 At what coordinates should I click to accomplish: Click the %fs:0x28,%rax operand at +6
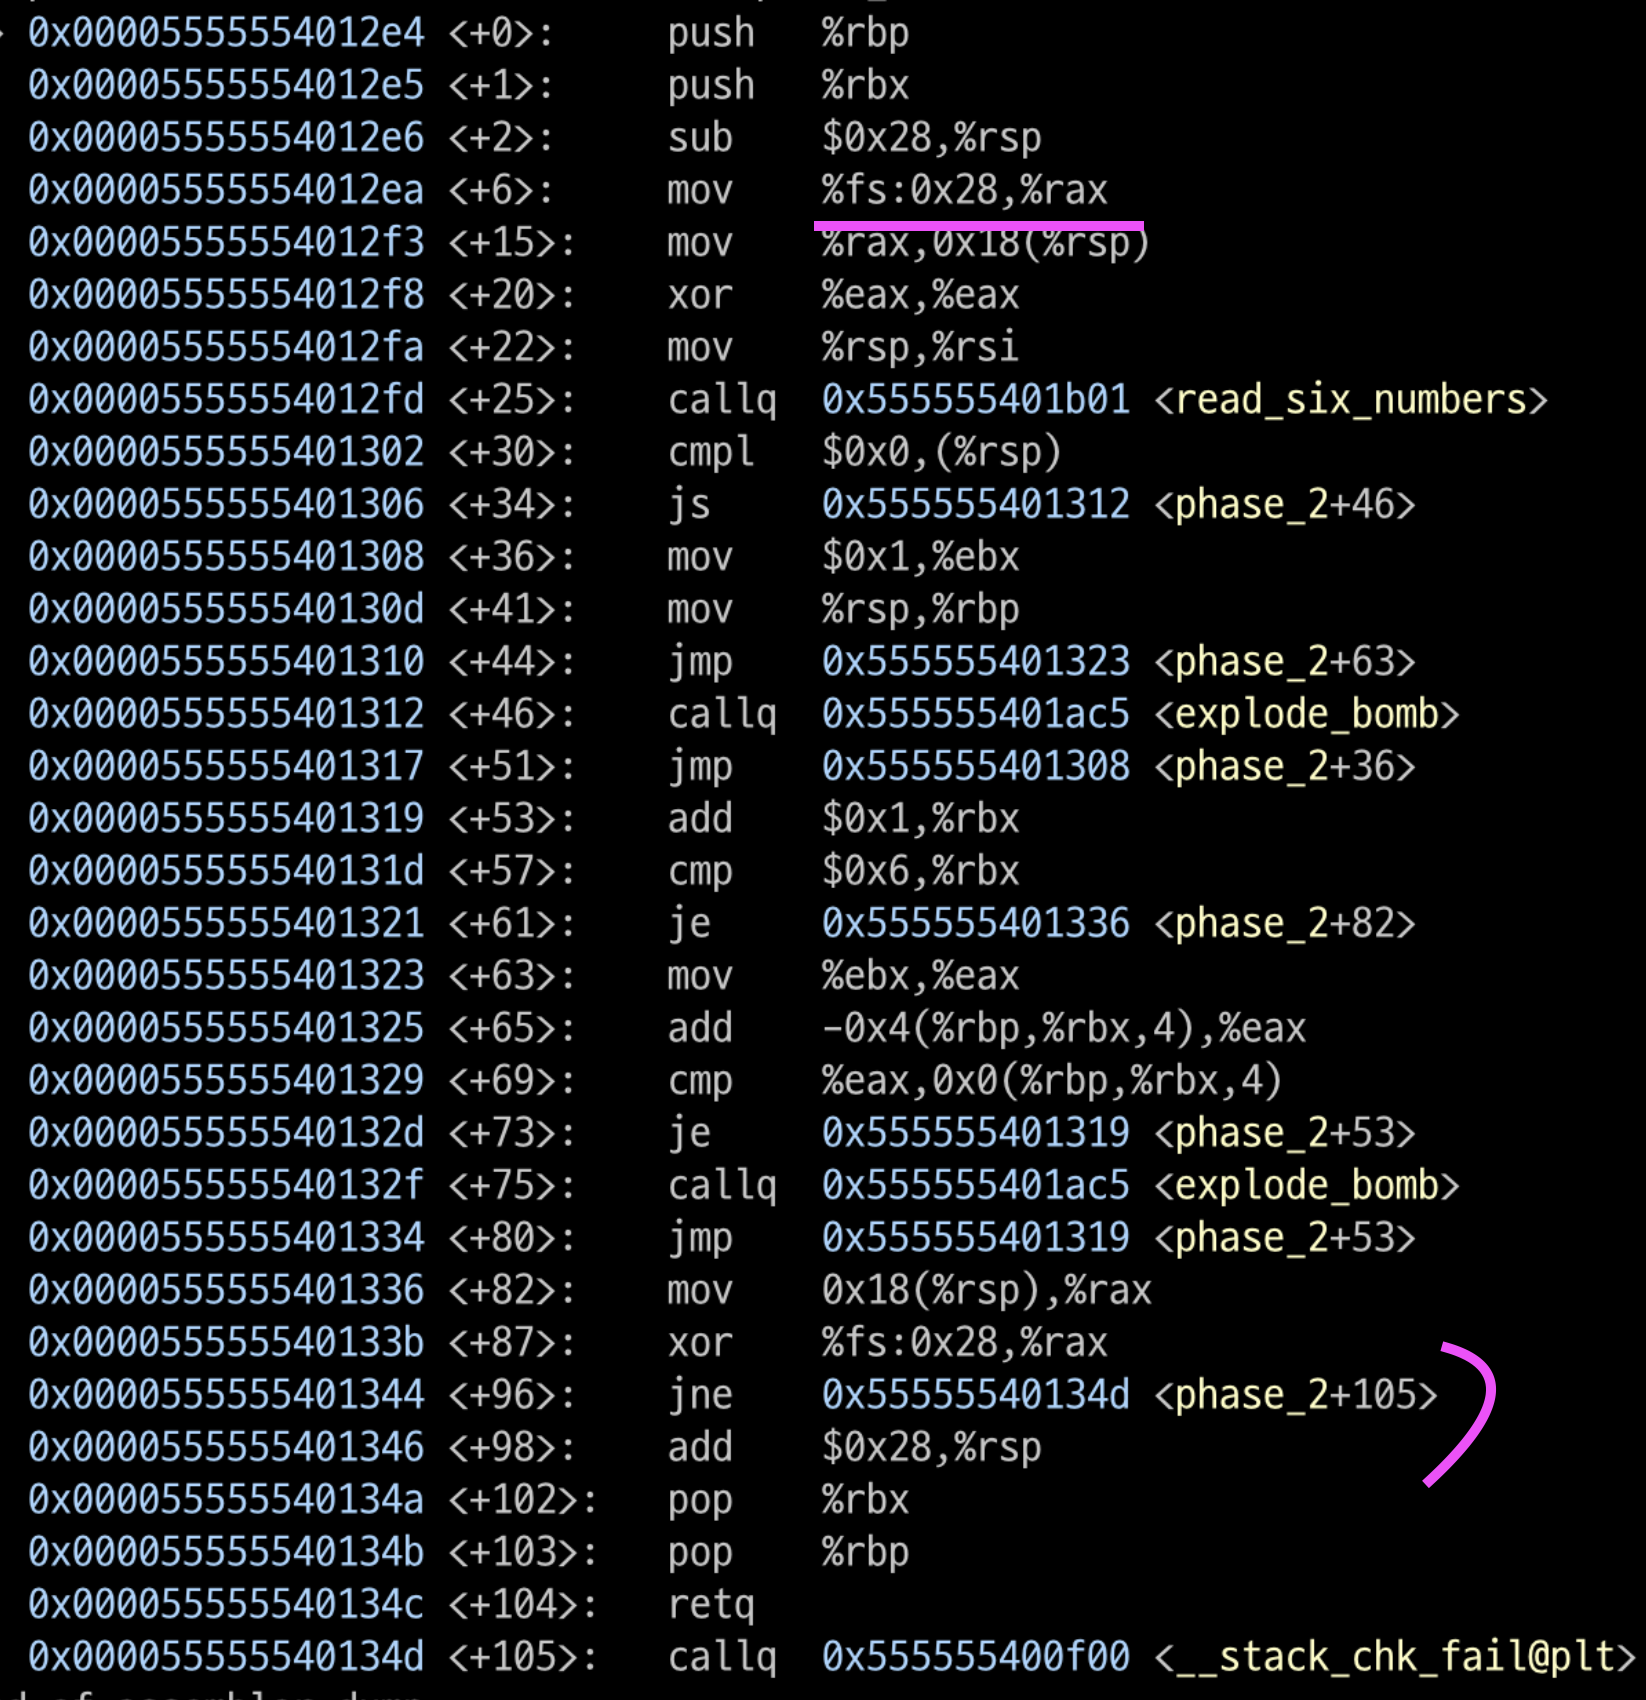[x=964, y=190]
